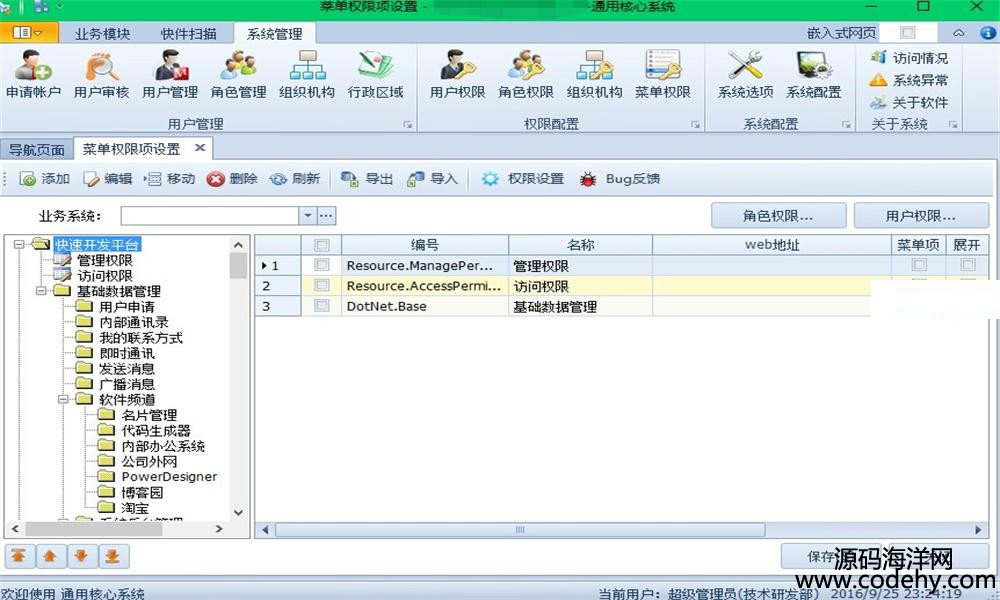Open 用户权限 ribbon icon with key

click(x=457, y=74)
